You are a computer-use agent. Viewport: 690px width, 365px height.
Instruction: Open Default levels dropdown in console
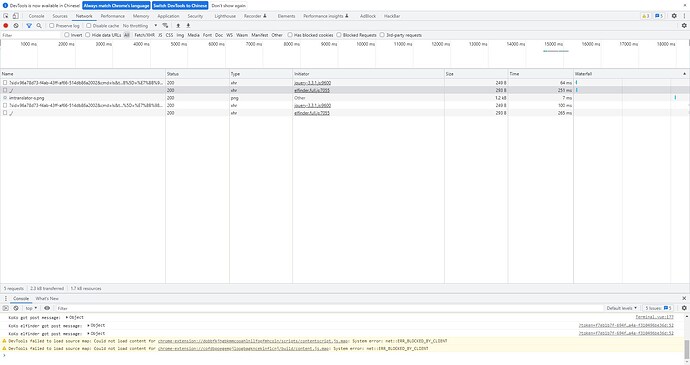(x=621, y=308)
